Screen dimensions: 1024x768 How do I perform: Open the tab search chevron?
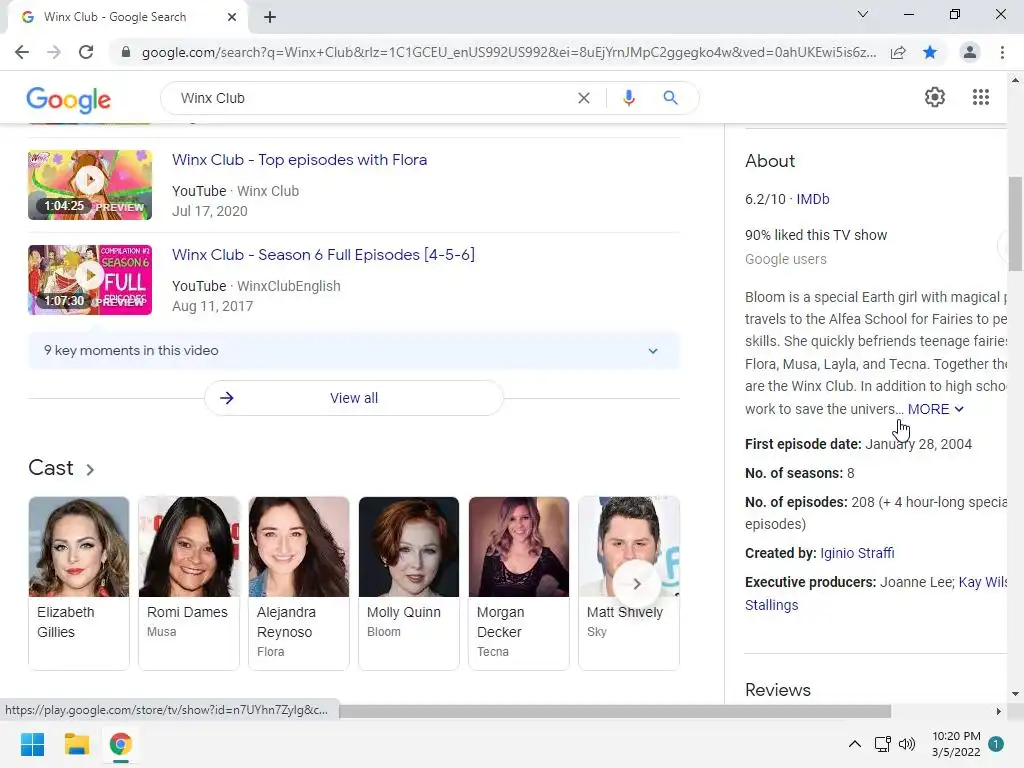(x=863, y=14)
